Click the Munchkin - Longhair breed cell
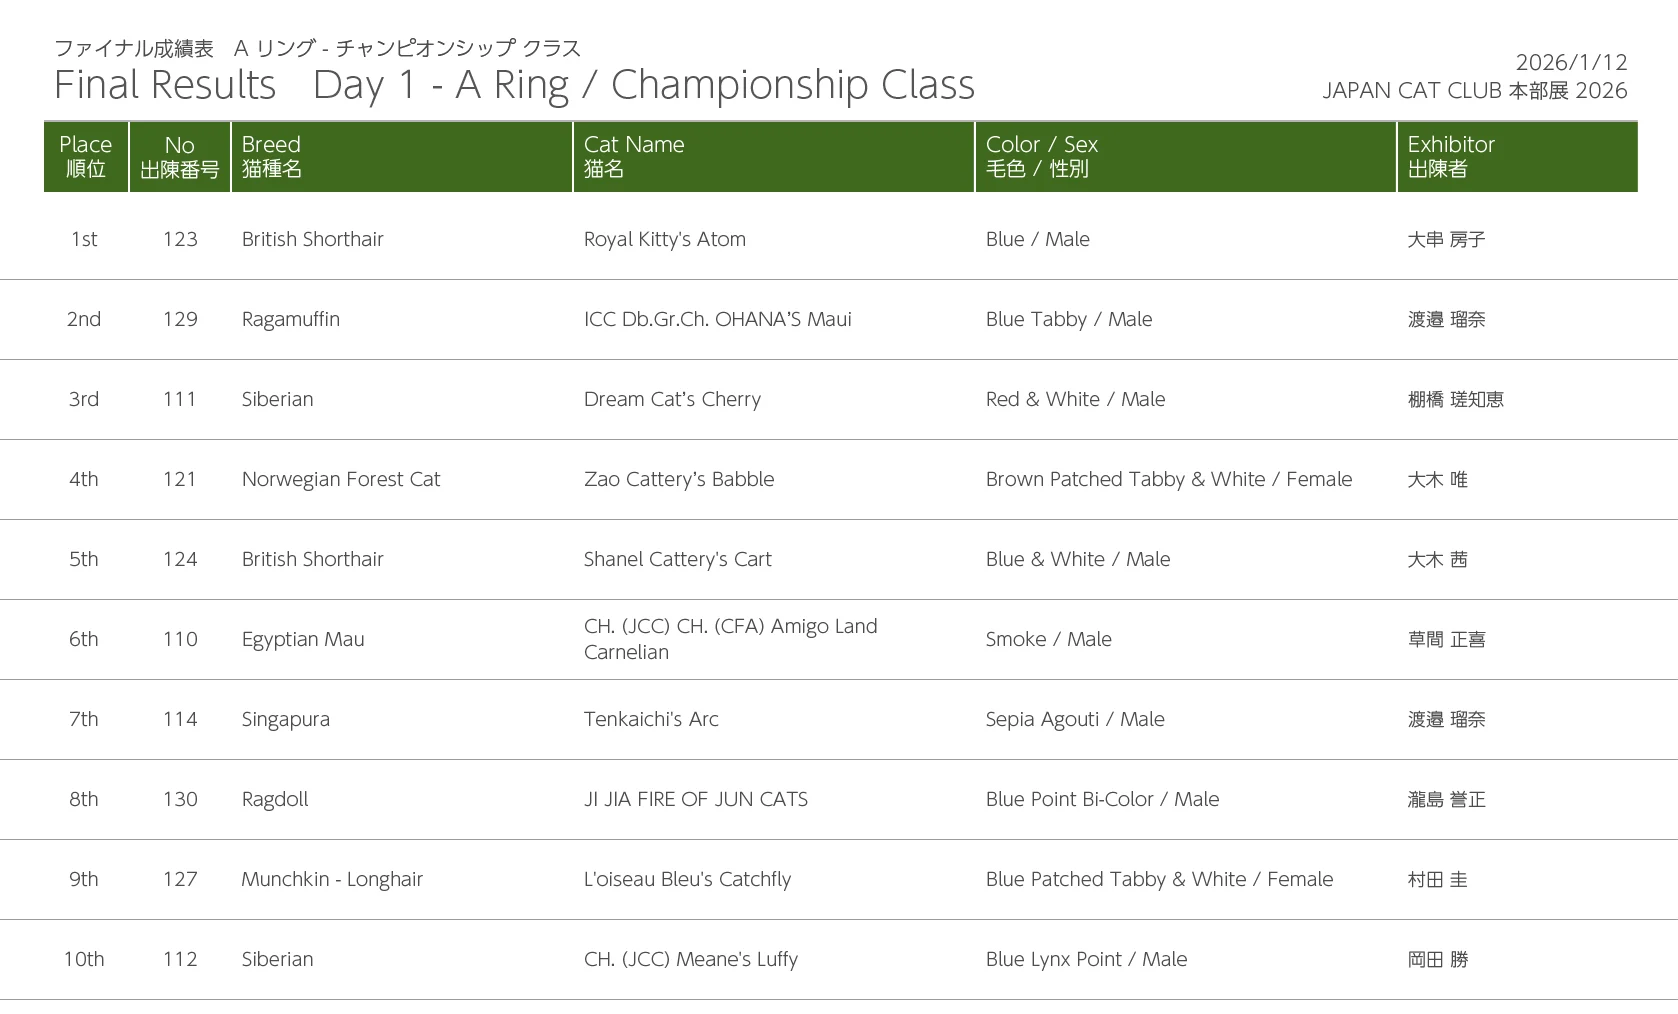Image resolution: width=1678 pixels, height=1014 pixels. (332, 879)
